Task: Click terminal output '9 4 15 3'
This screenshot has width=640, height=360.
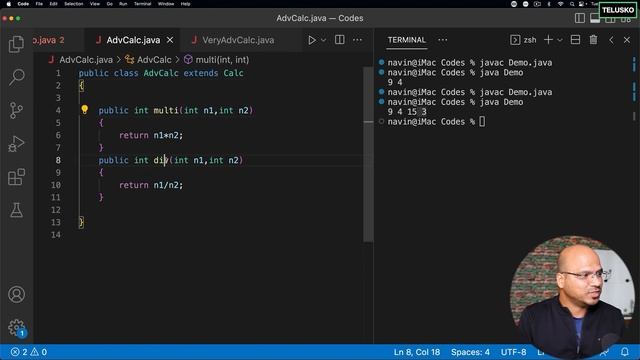Action: coord(407,112)
